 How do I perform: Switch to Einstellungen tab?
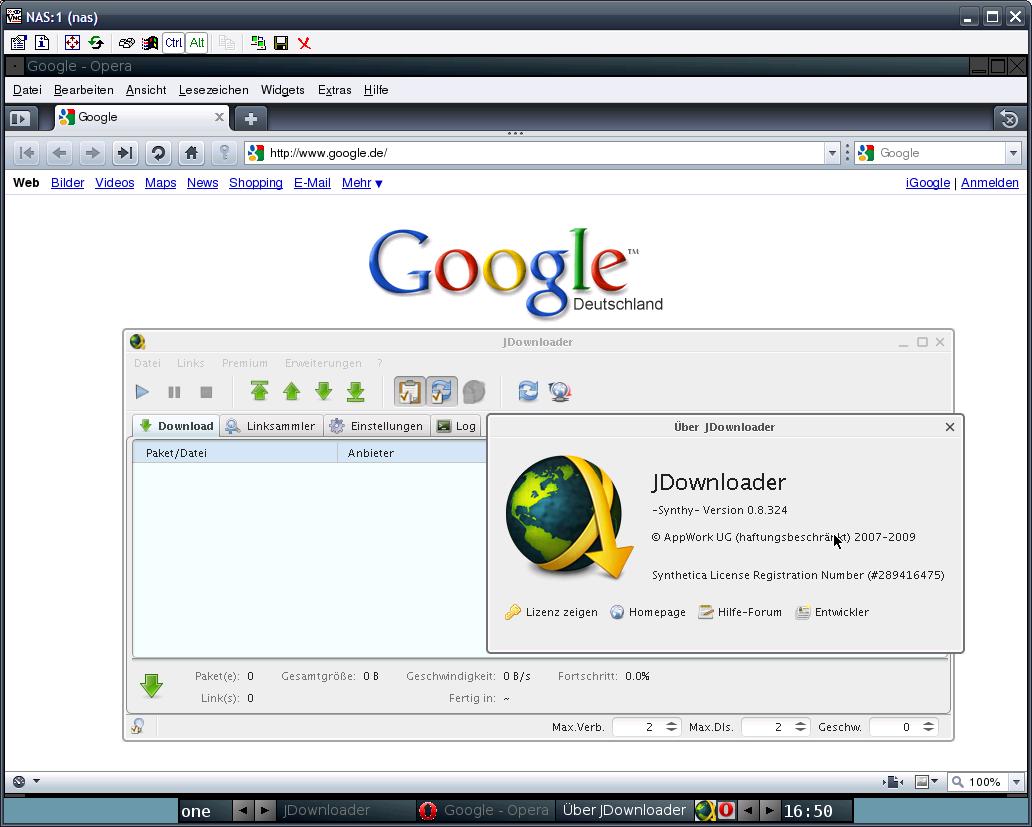(x=377, y=426)
